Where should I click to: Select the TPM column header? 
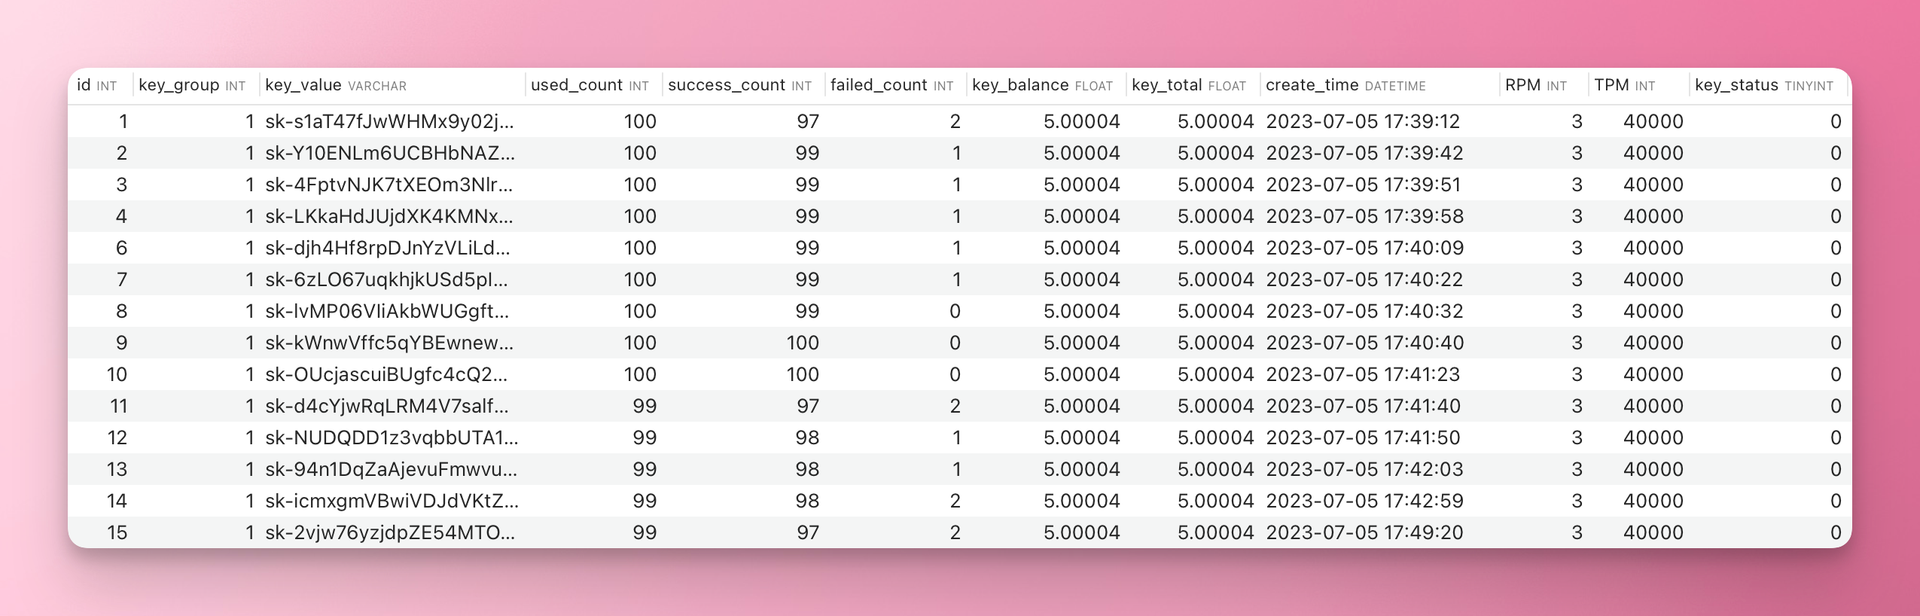1624,85
